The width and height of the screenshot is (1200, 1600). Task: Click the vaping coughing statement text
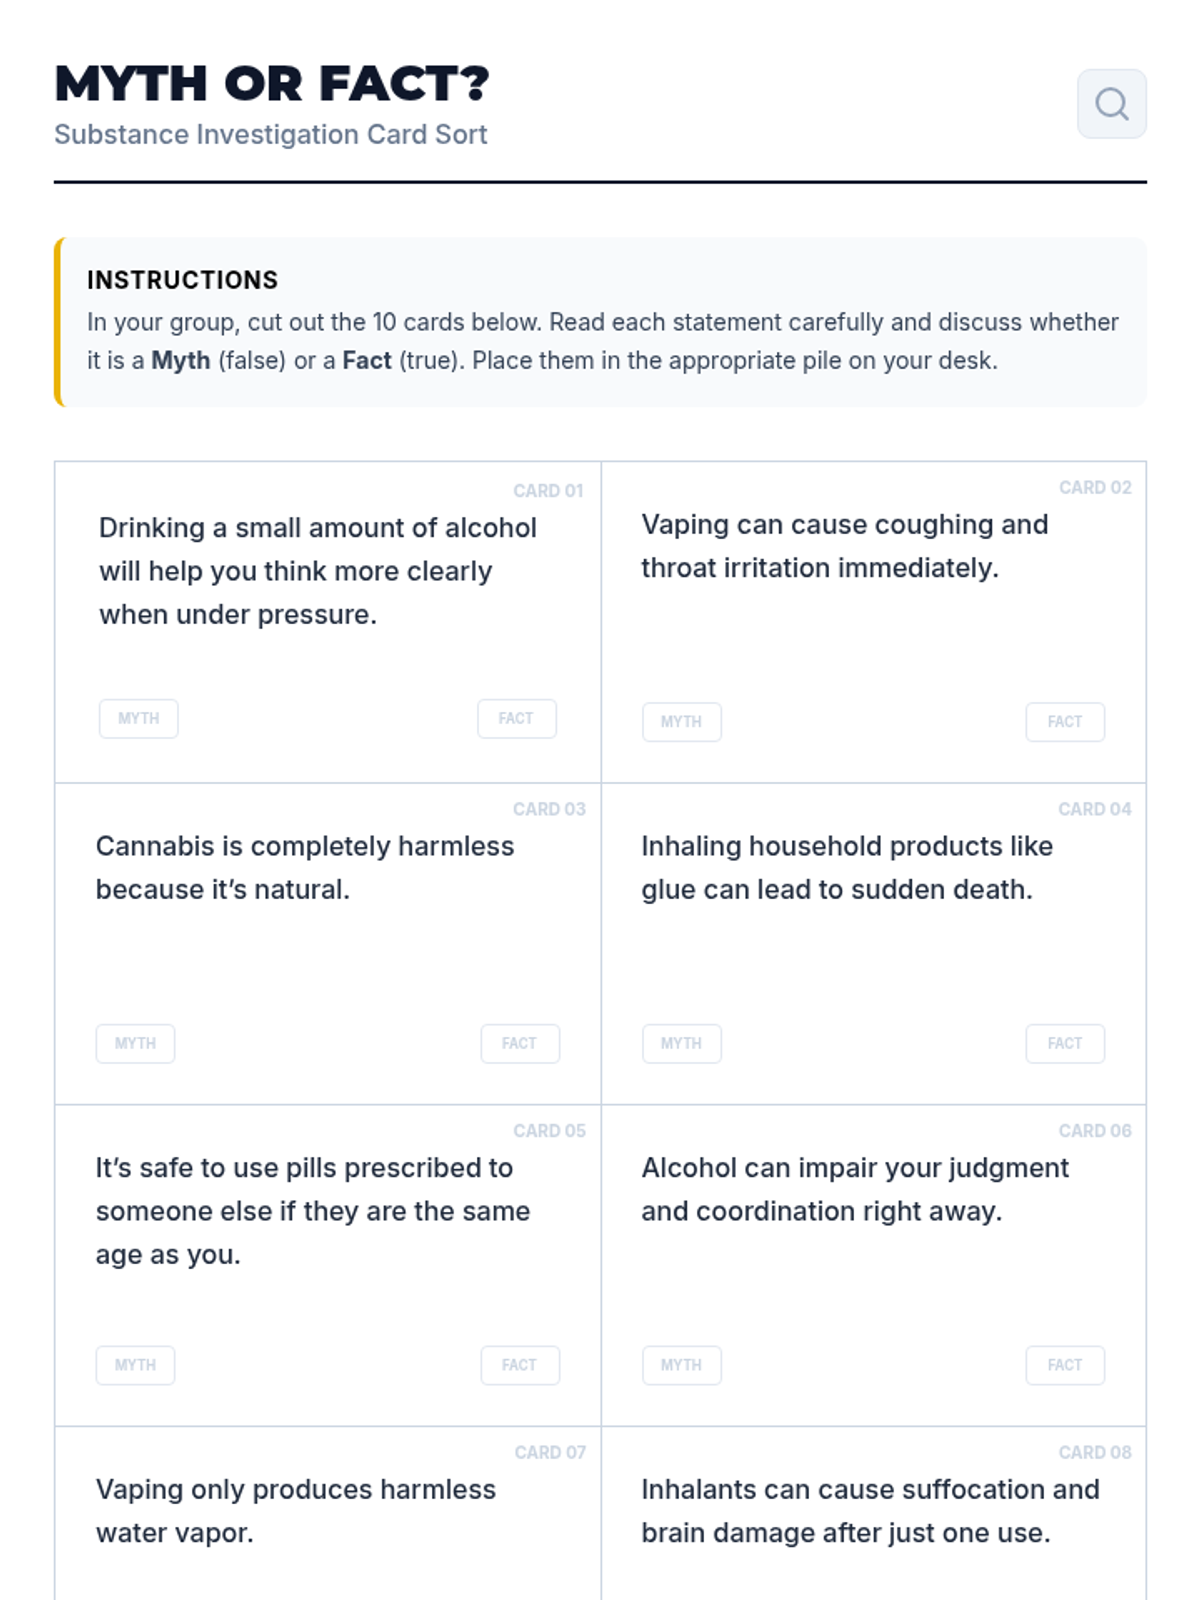coord(844,546)
